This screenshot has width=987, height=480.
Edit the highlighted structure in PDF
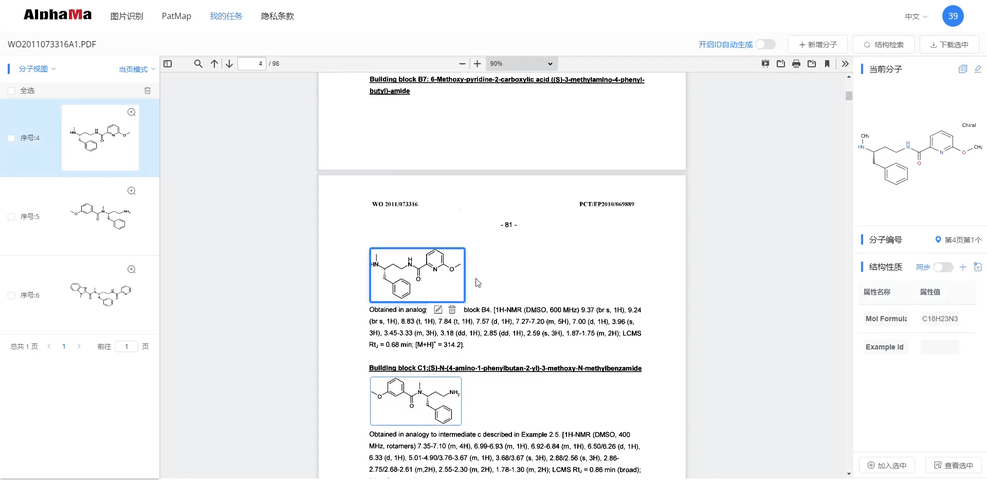tap(438, 310)
